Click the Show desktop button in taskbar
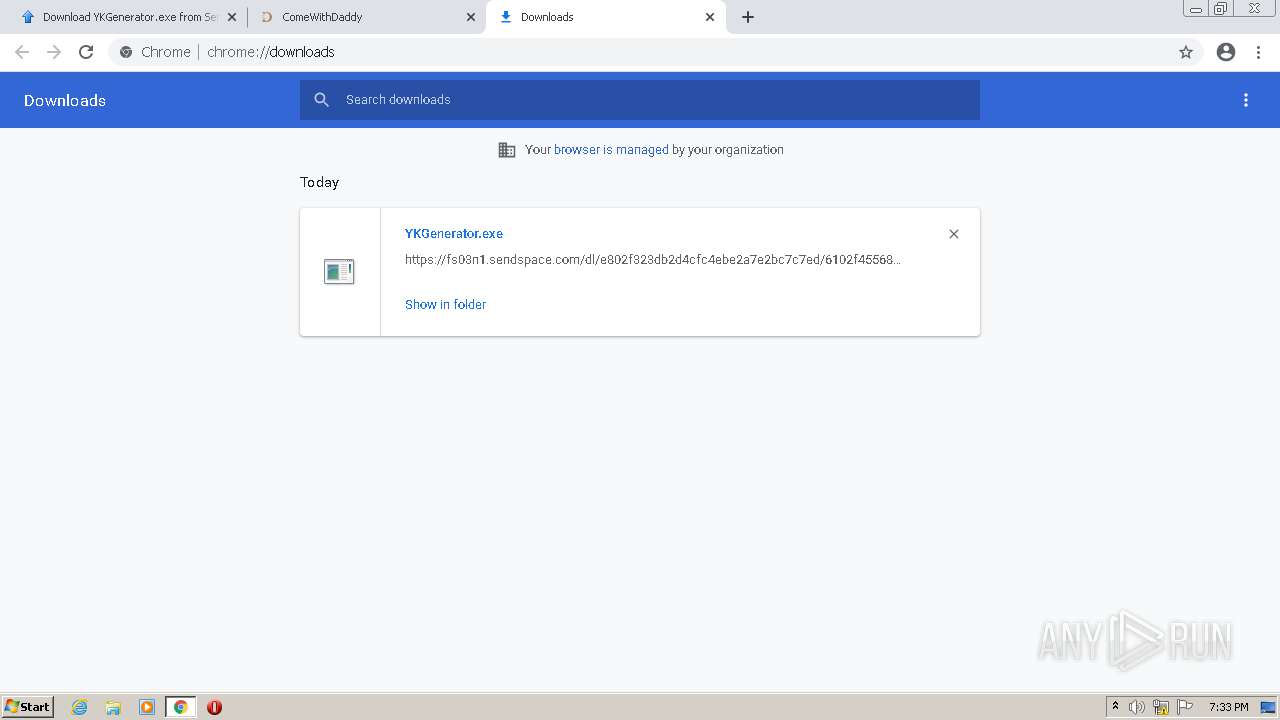Image resolution: width=1280 pixels, height=720 pixels. coord(1269,707)
